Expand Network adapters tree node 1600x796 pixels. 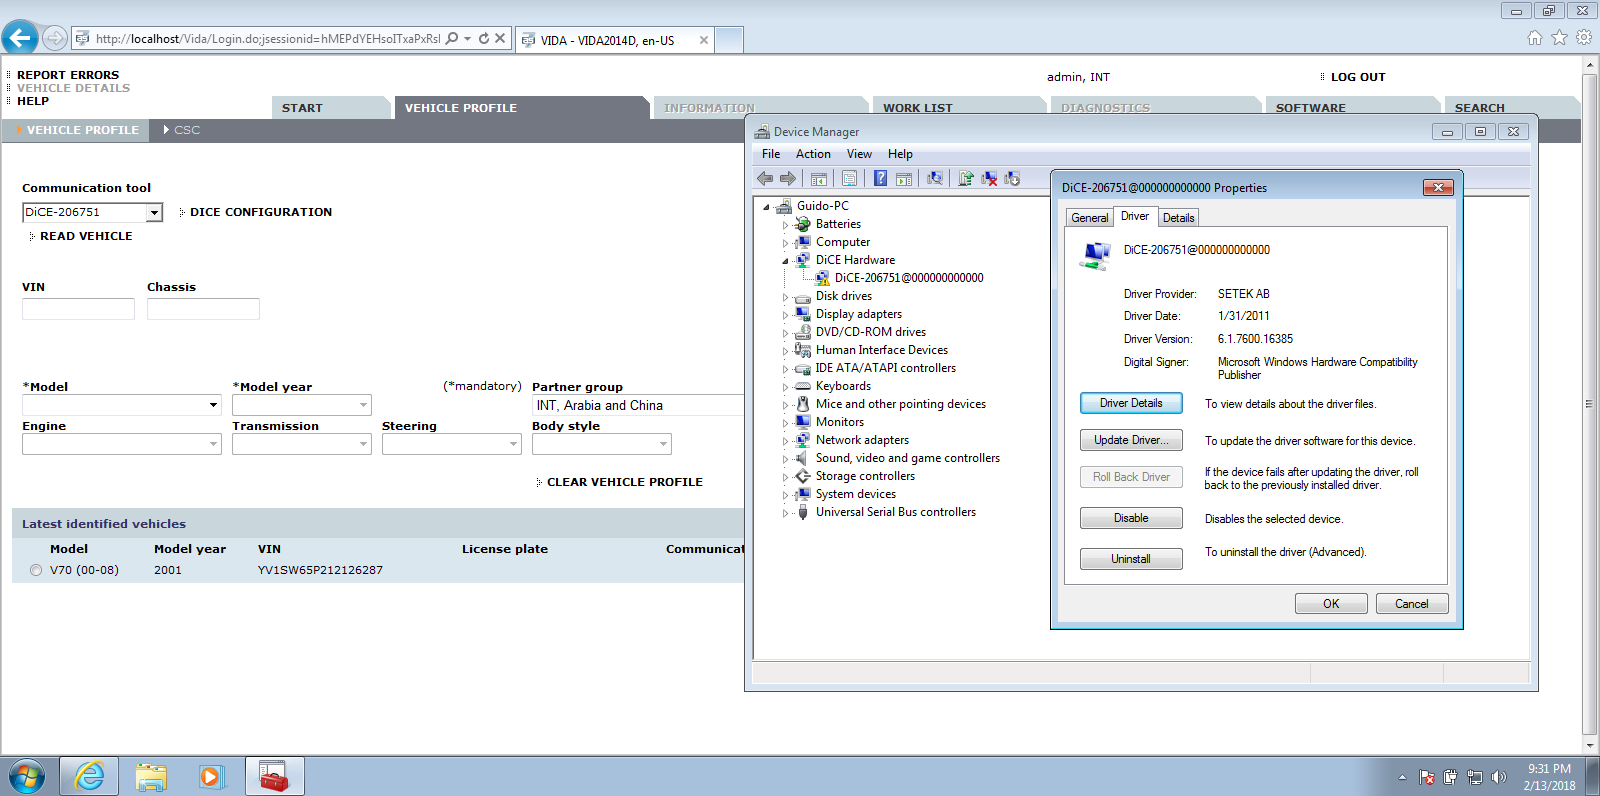[x=785, y=441]
